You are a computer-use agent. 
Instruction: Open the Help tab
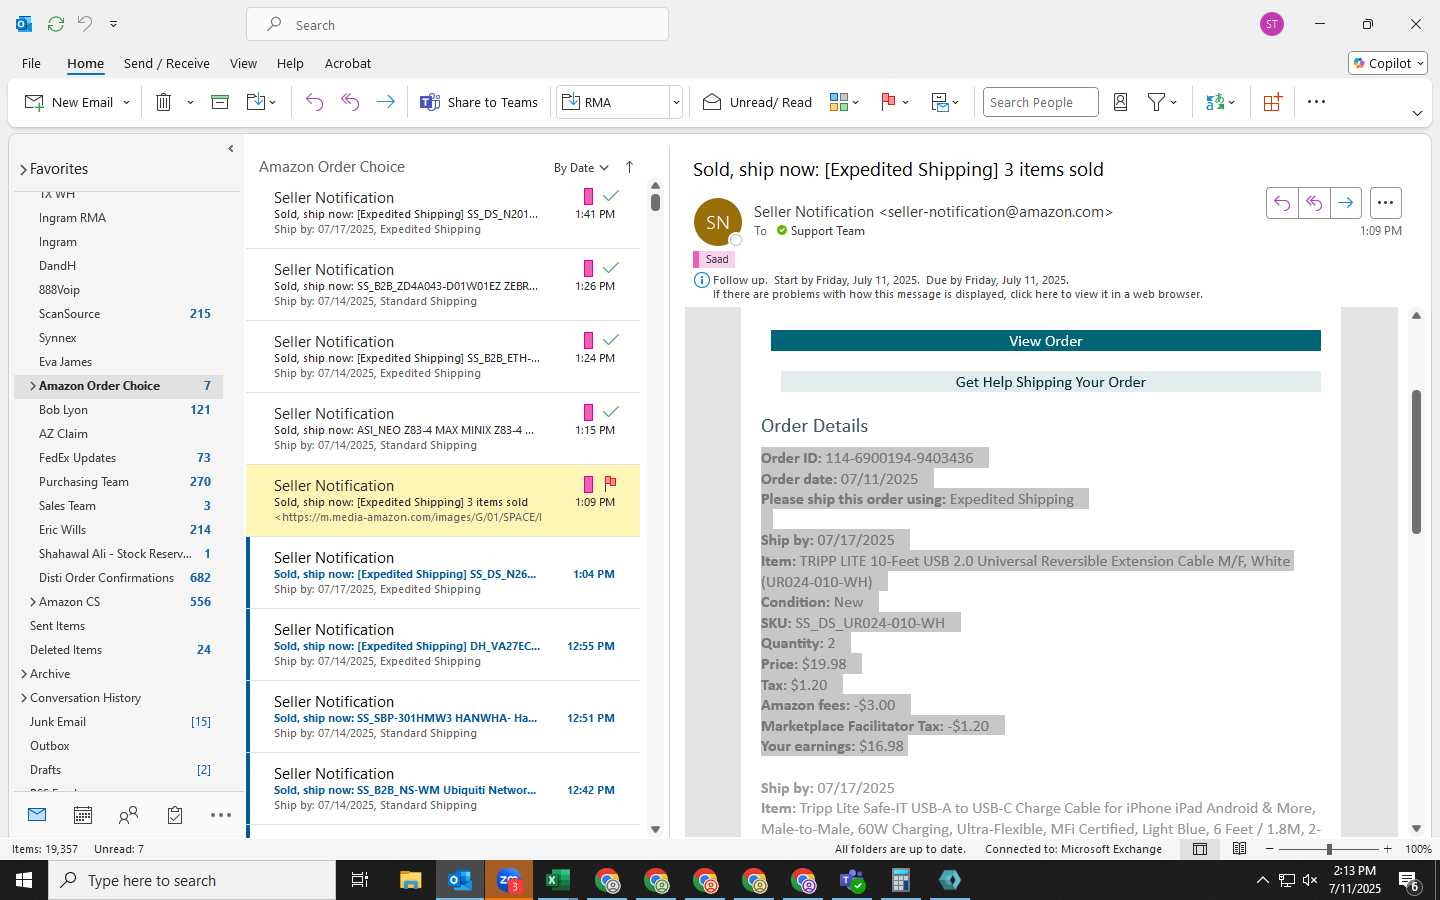pyautogui.click(x=290, y=63)
